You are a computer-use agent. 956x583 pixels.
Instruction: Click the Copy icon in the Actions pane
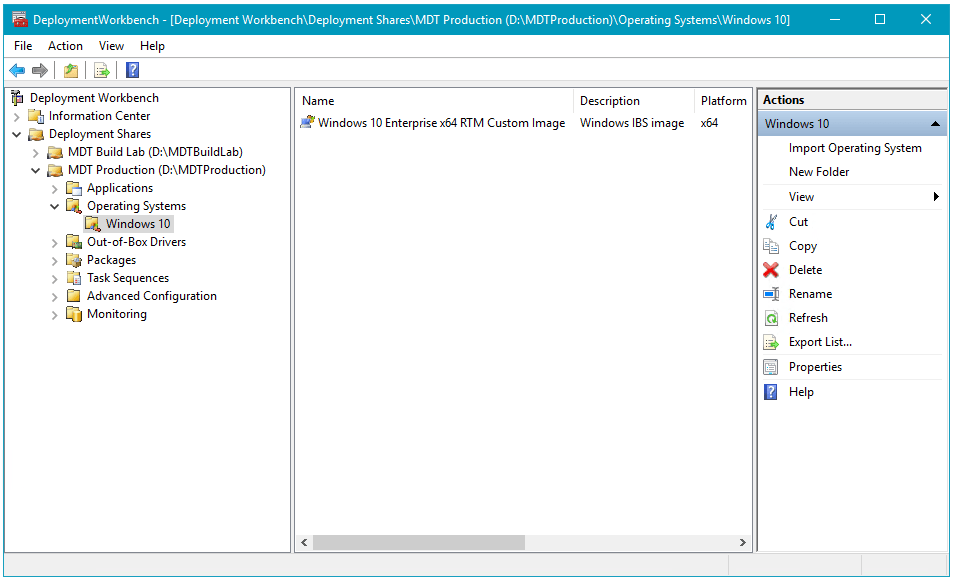(x=772, y=245)
